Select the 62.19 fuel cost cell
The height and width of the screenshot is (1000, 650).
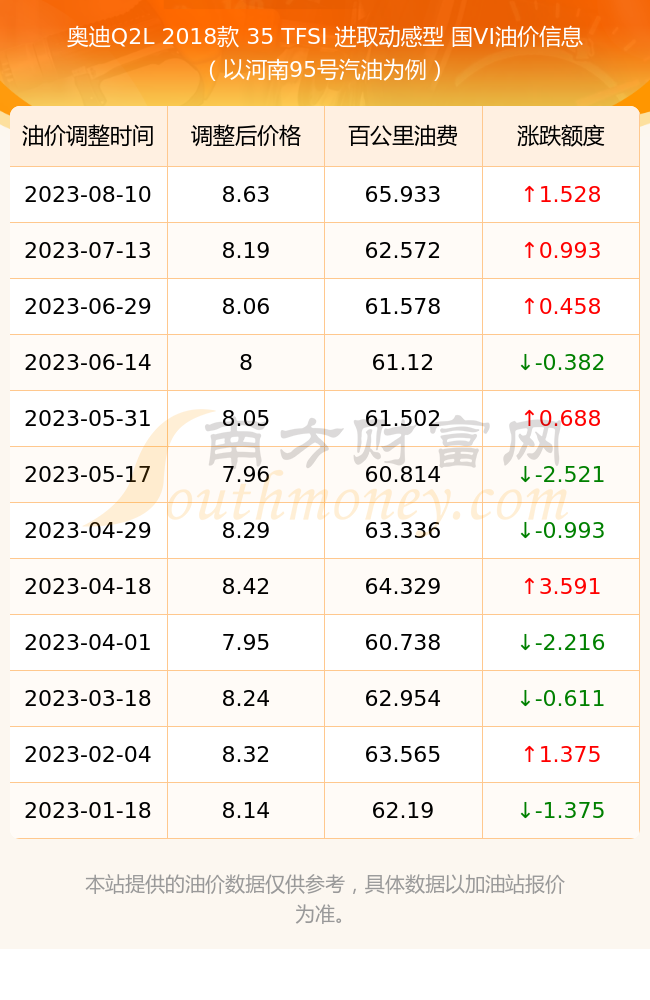point(403,811)
